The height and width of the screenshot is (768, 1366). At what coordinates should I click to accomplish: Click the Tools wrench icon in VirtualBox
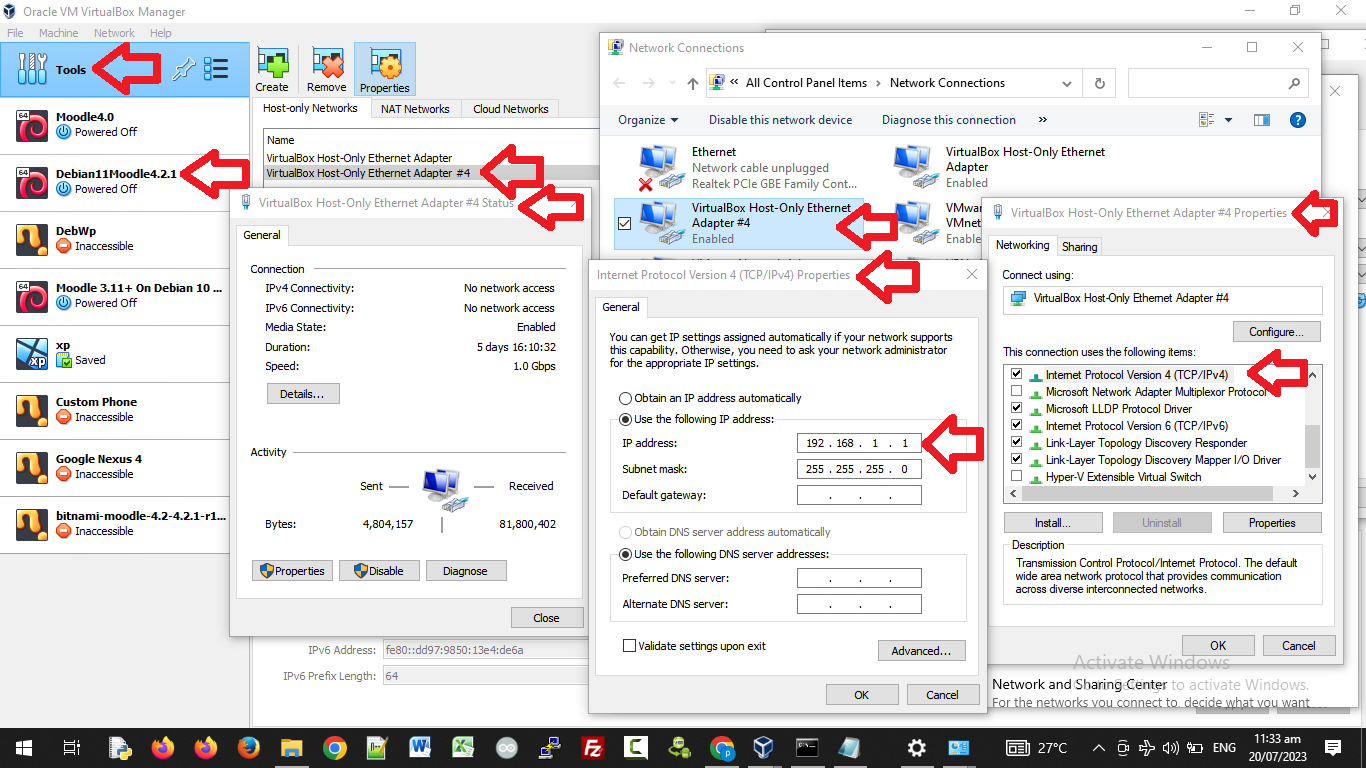(x=33, y=69)
